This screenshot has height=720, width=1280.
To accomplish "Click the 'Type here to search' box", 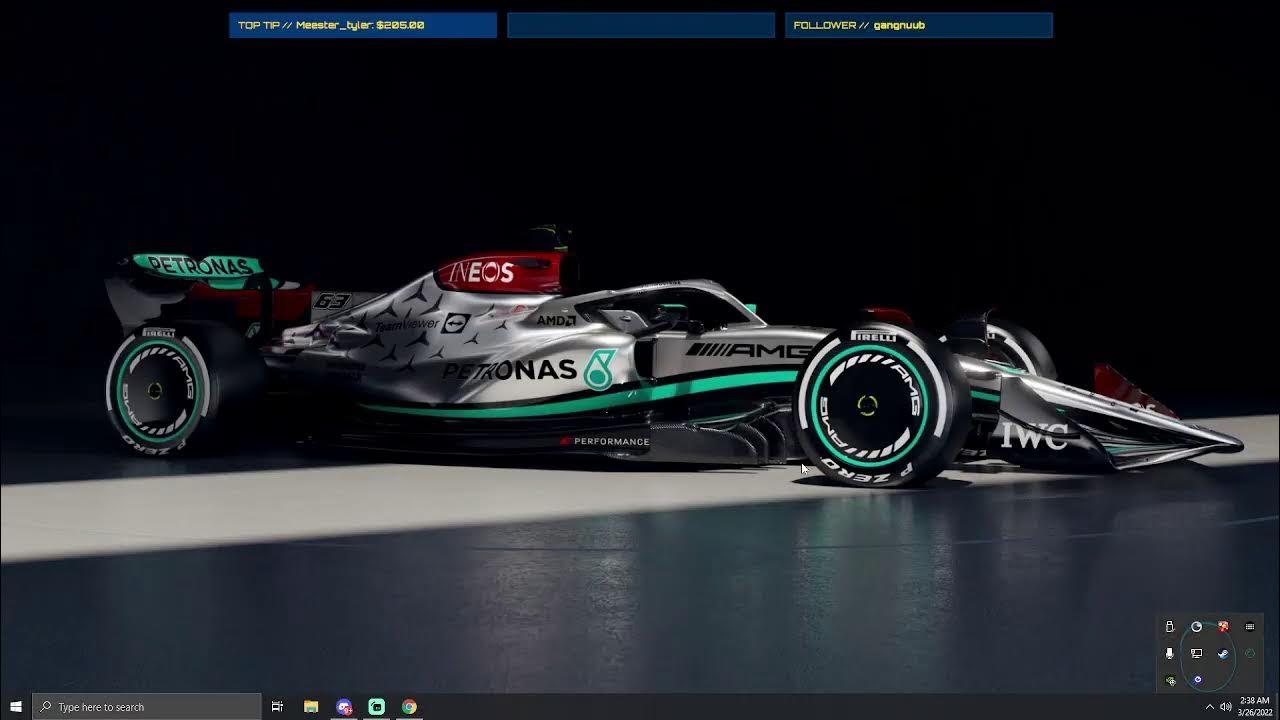I will click(x=147, y=706).
